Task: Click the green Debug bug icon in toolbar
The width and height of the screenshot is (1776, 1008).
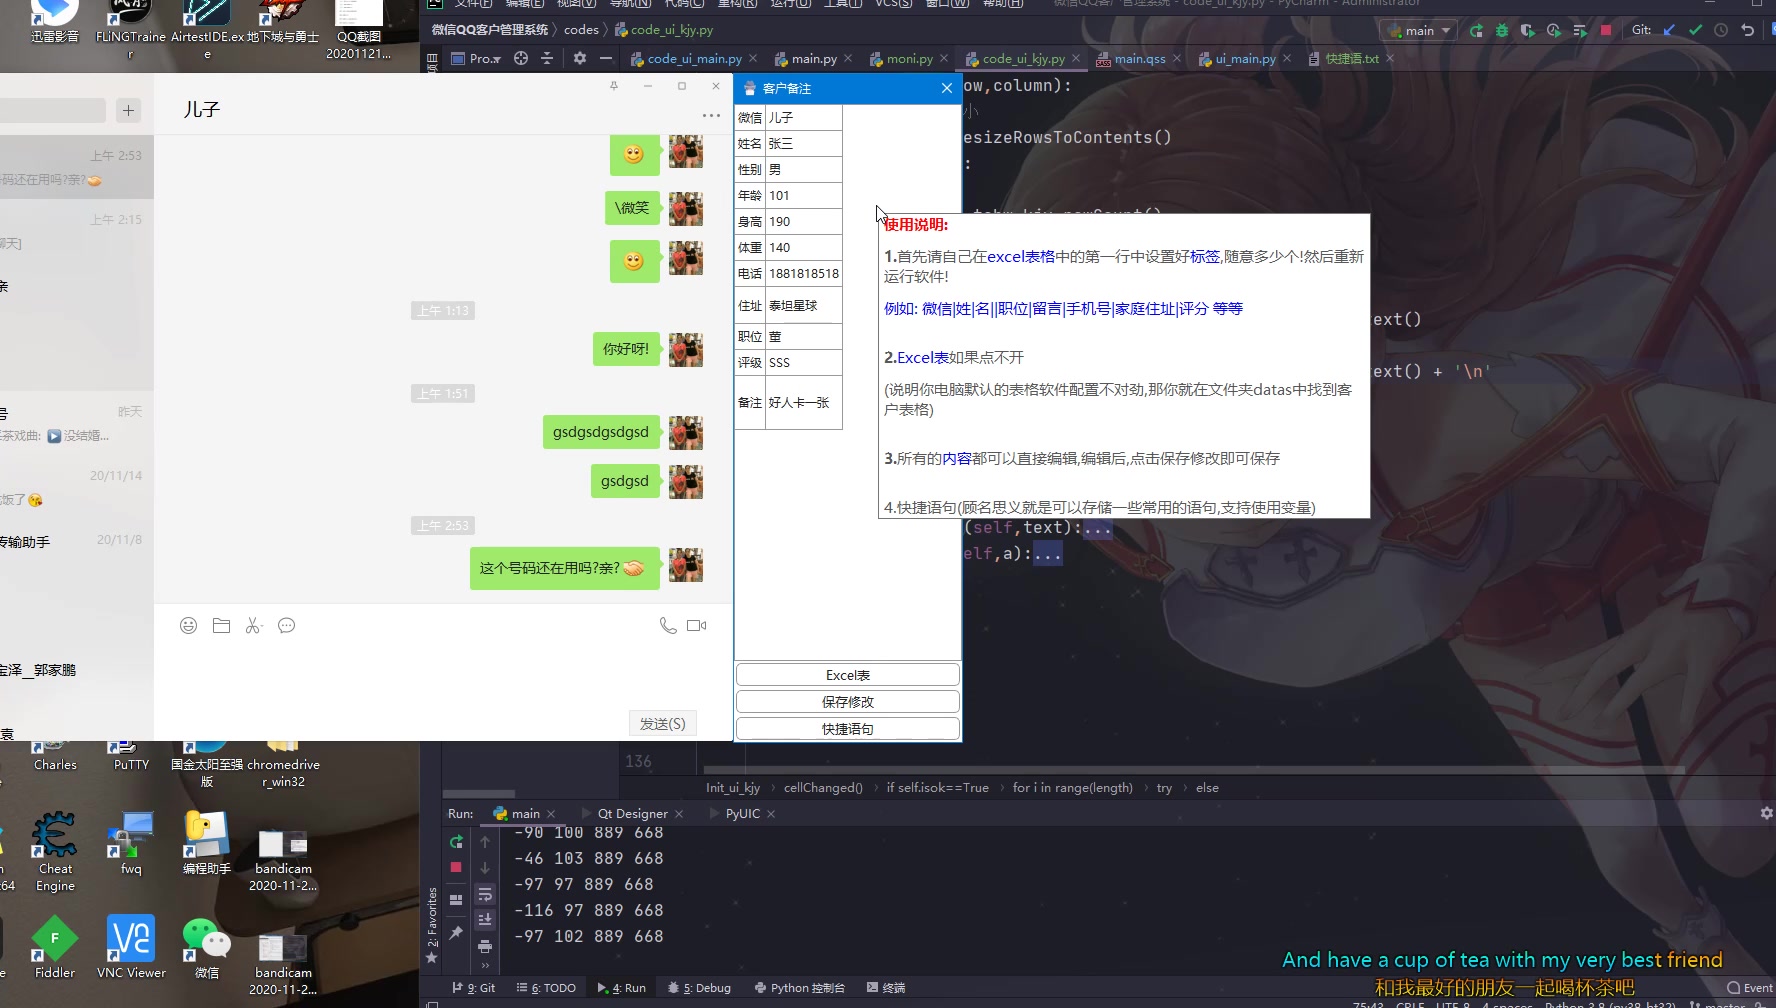Action: point(1502,30)
